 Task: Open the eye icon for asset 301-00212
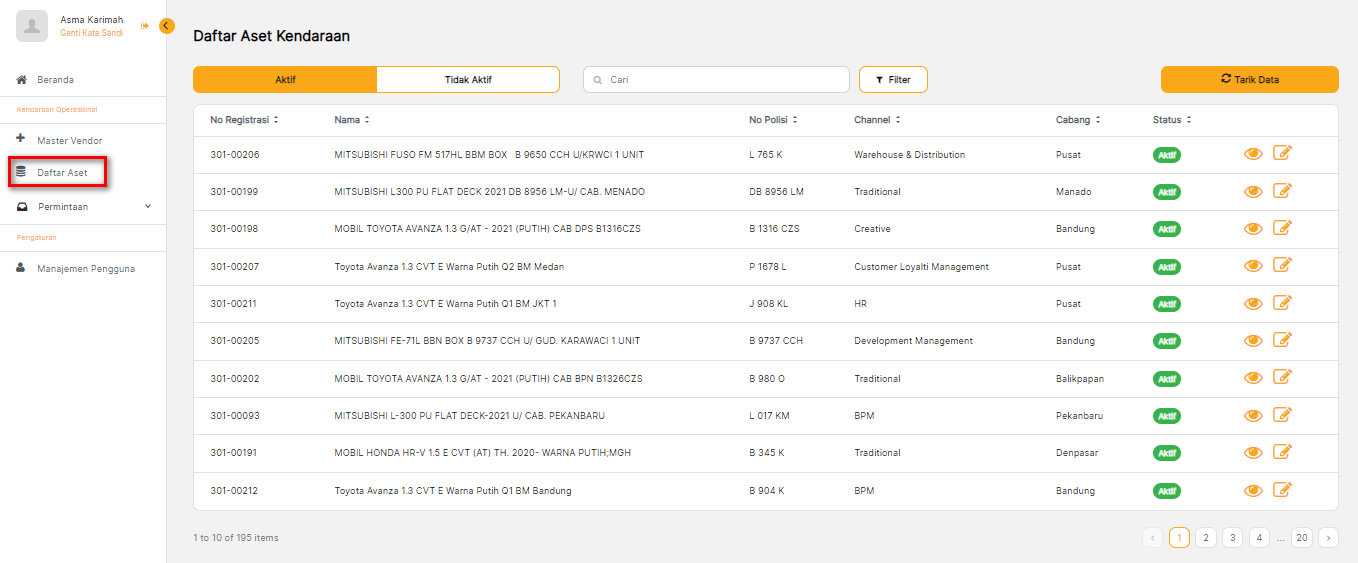[1253, 490]
